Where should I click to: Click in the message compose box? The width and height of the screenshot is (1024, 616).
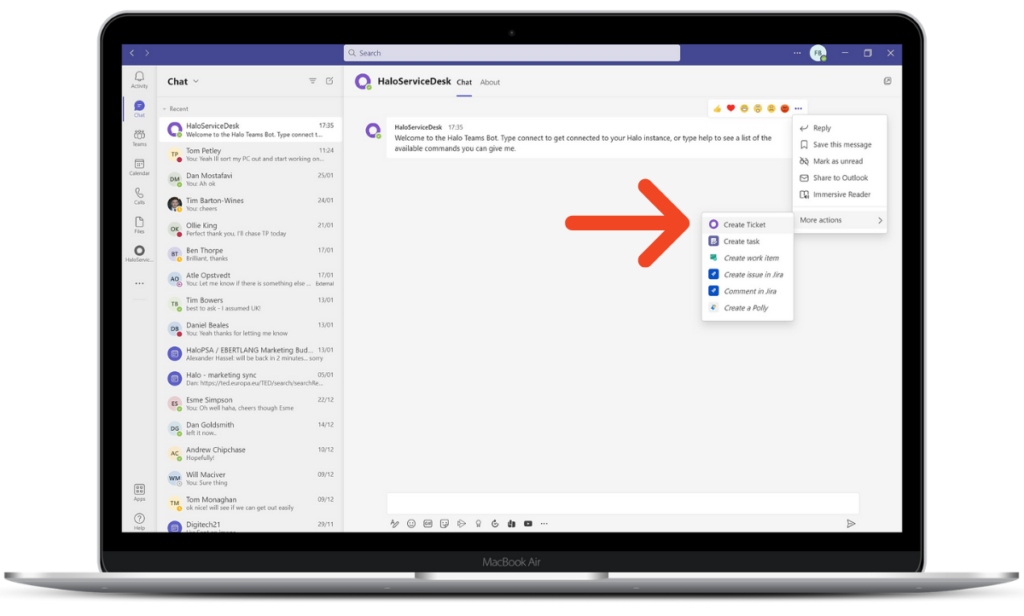(622, 504)
